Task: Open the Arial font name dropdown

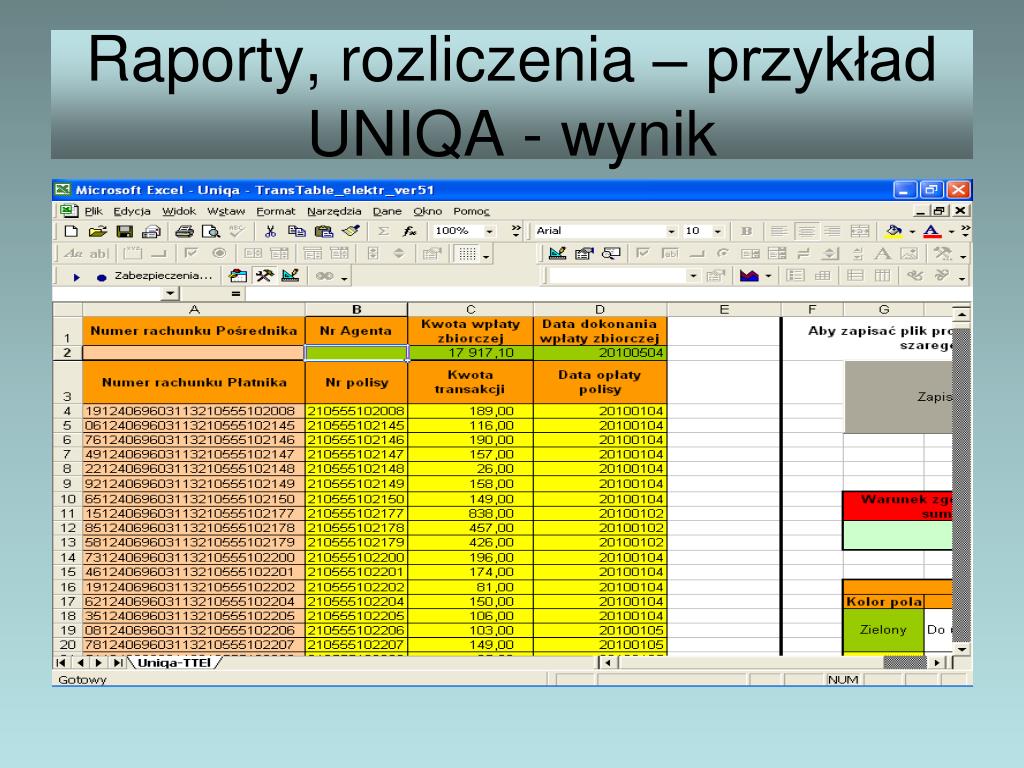Action: point(671,231)
